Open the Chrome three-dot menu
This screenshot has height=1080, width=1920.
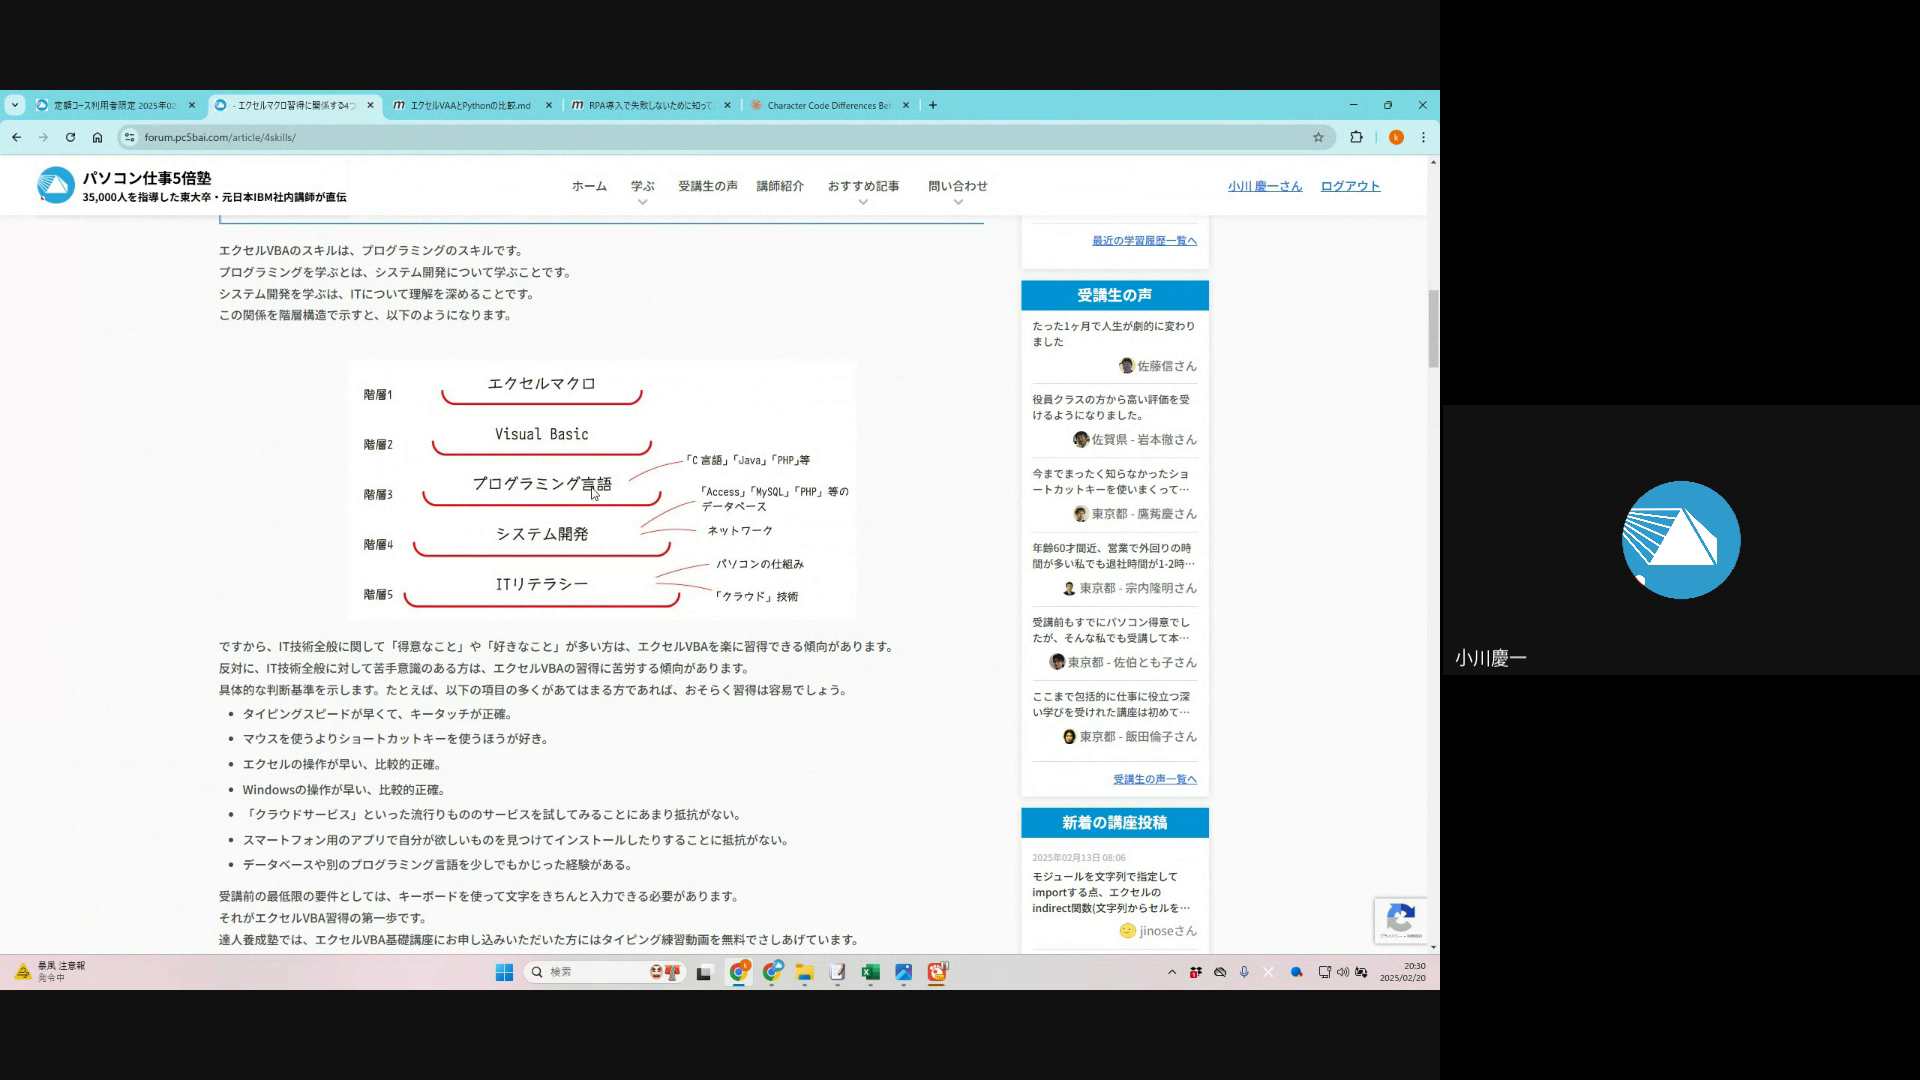(x=1423, y=137)
